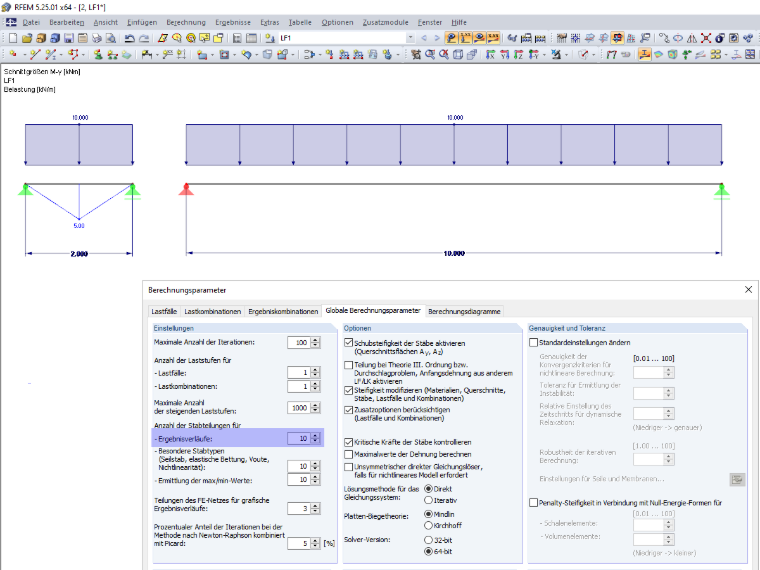Decrease Ergebnisverläufe stepper value
This screenshot has width=760, height=570.
(316, 441)
